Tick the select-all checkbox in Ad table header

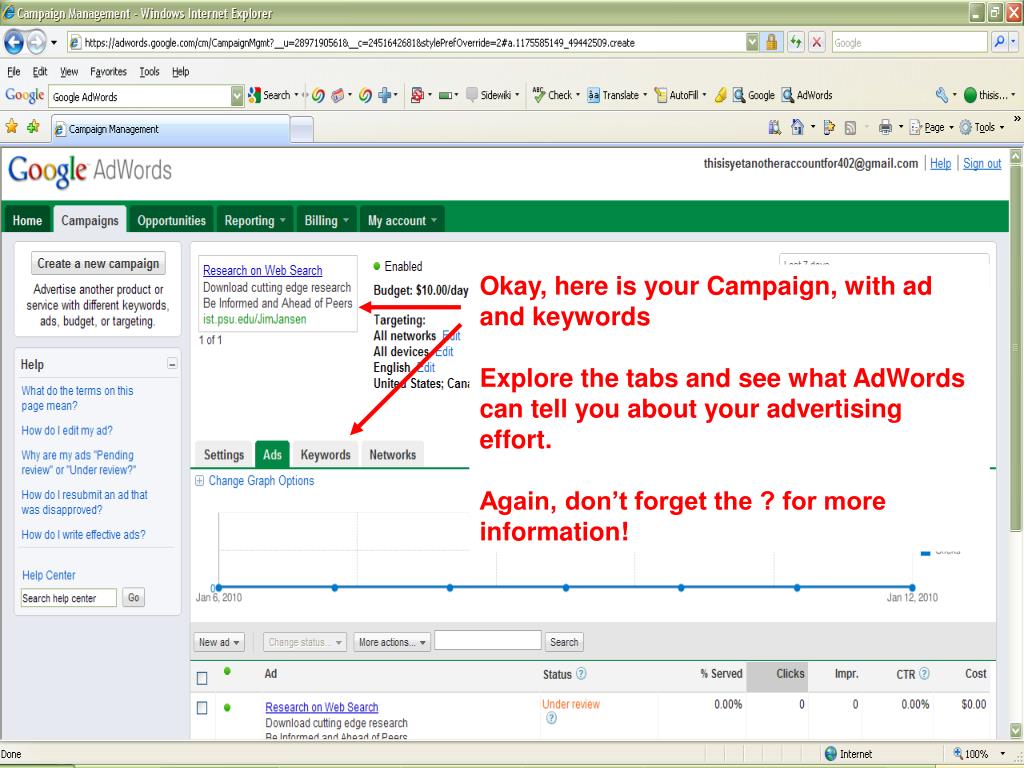[x=202, y=678]
